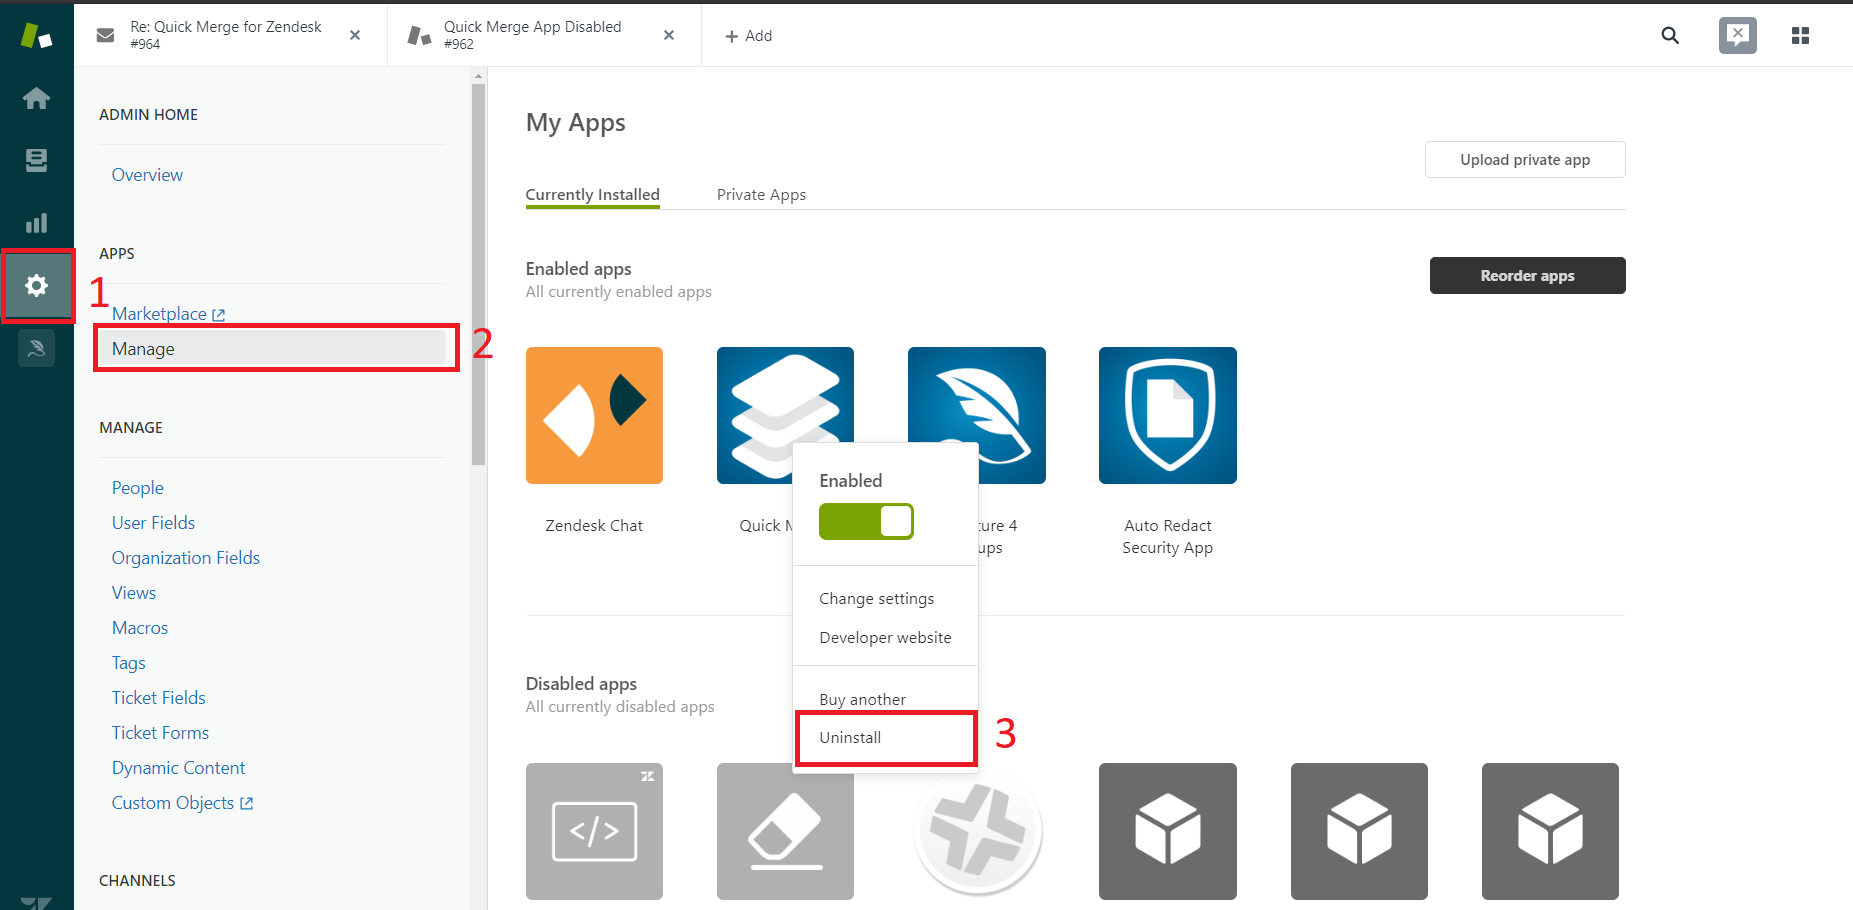Switch to the Private Apps tab

(x=761, y=194)
